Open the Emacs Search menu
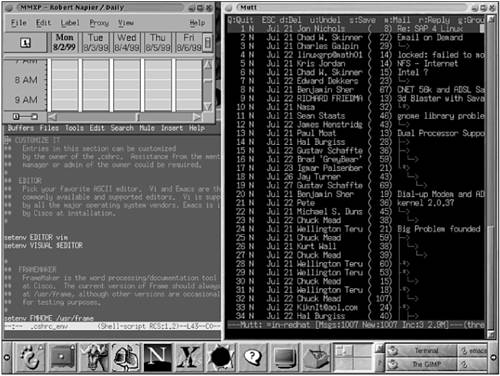This screenshot has width=500, height=376. (122, 128)
